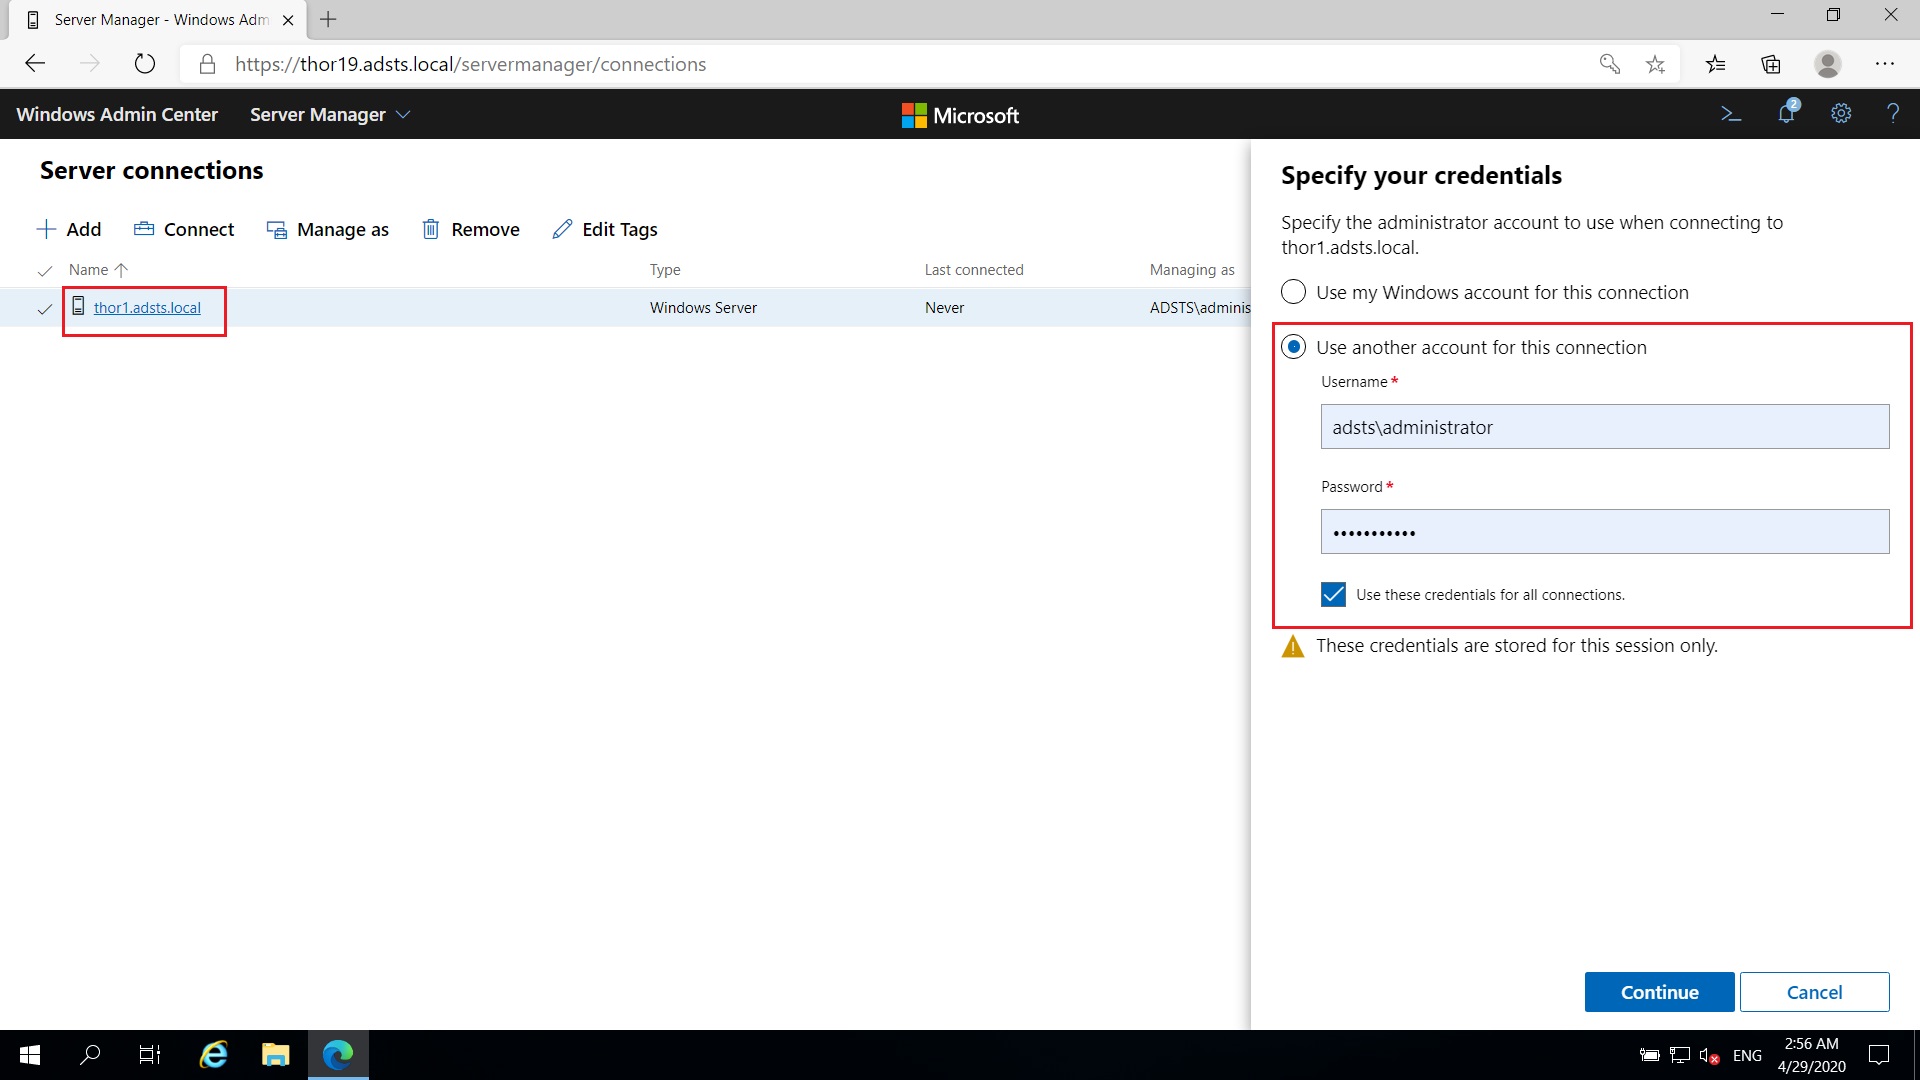Open the browser settings and more menu
Image resolution: width=1920 pixels, height=1080 pixels.
pyautogui.click(x=1885, y=64)
